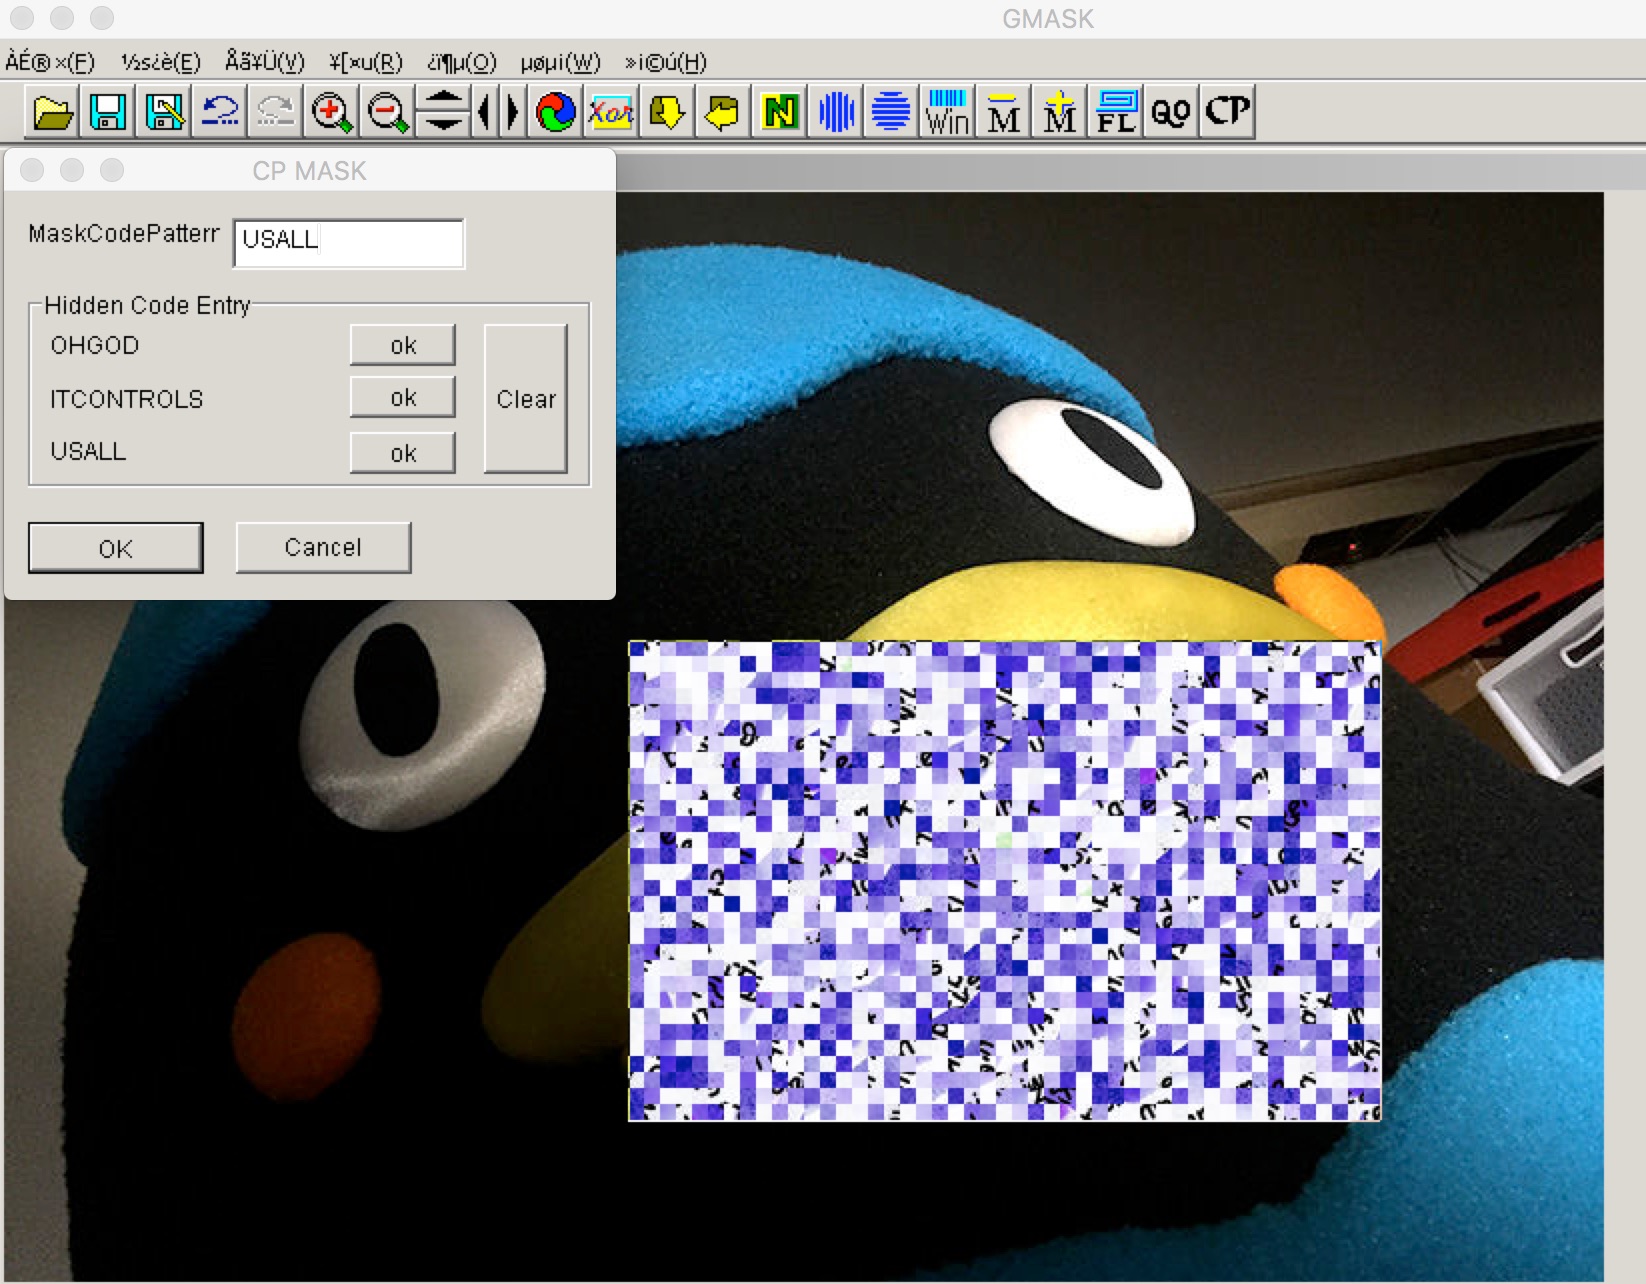The height and width of the screenshot is (1284, 1646).
Task: Click the FL mask icon
Action: point(1115,111)
